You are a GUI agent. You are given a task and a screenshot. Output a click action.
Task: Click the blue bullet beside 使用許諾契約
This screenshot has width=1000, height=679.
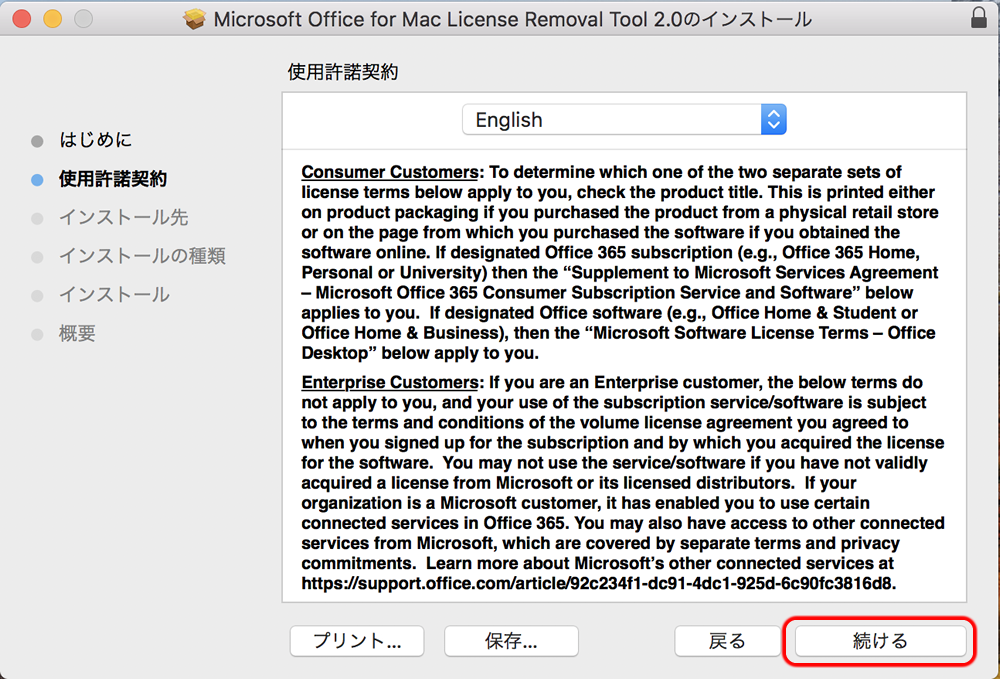(x=37, y=180)
